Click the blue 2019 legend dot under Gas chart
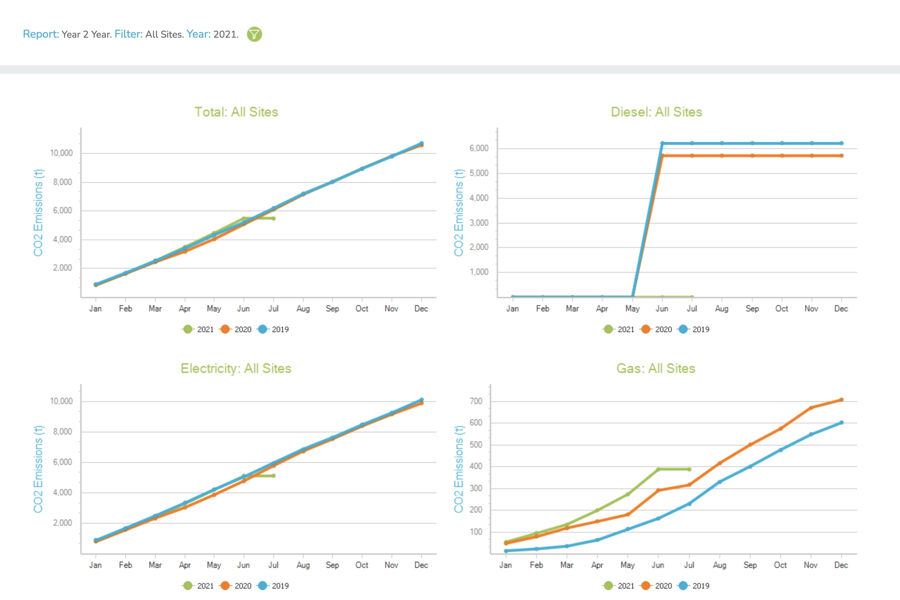The height and width of the screenshot is (600, 900). (x=685, y=586)
